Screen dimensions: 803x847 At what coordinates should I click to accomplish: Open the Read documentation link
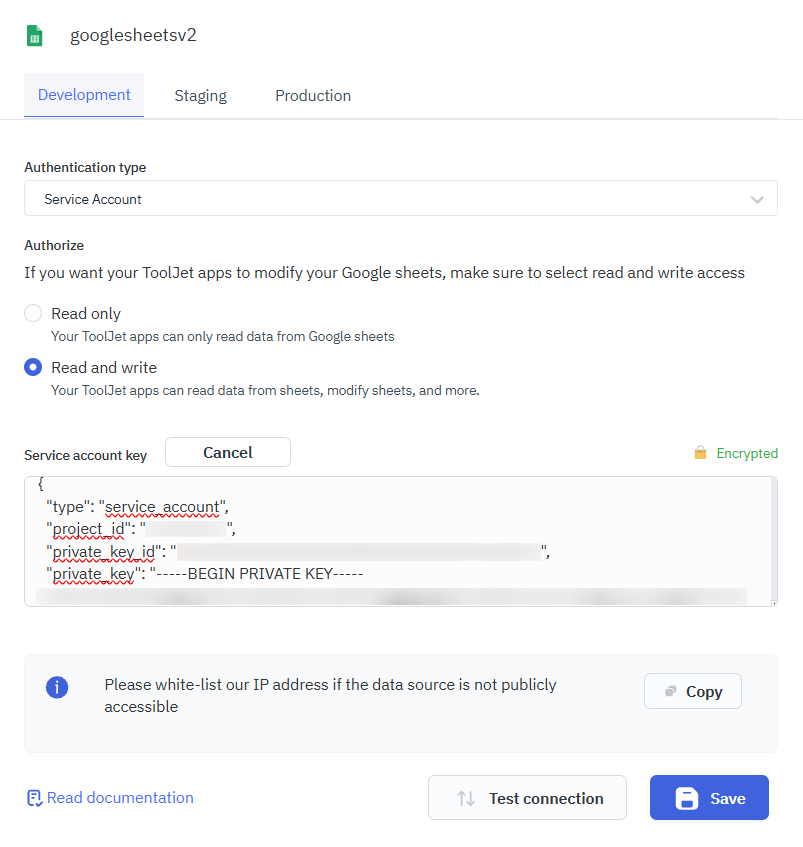pyautogui.click(x=120, y=797)
